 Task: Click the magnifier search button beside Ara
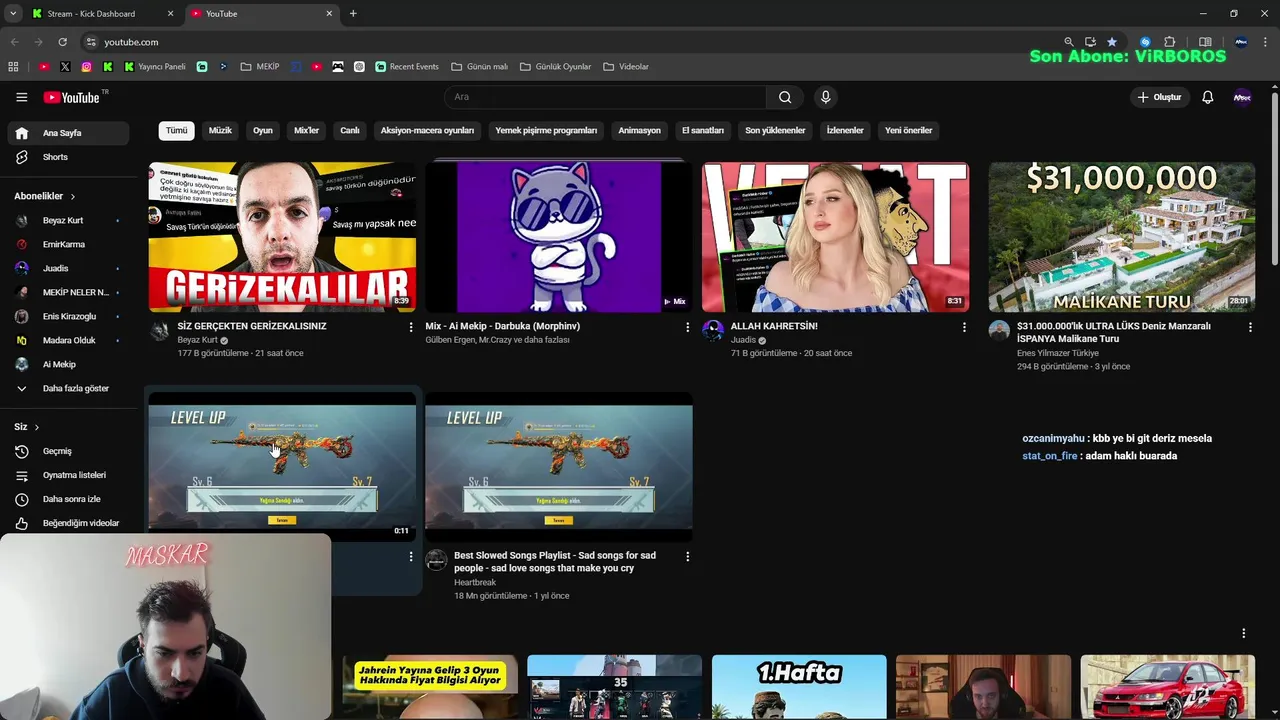(x=785, y=97)
